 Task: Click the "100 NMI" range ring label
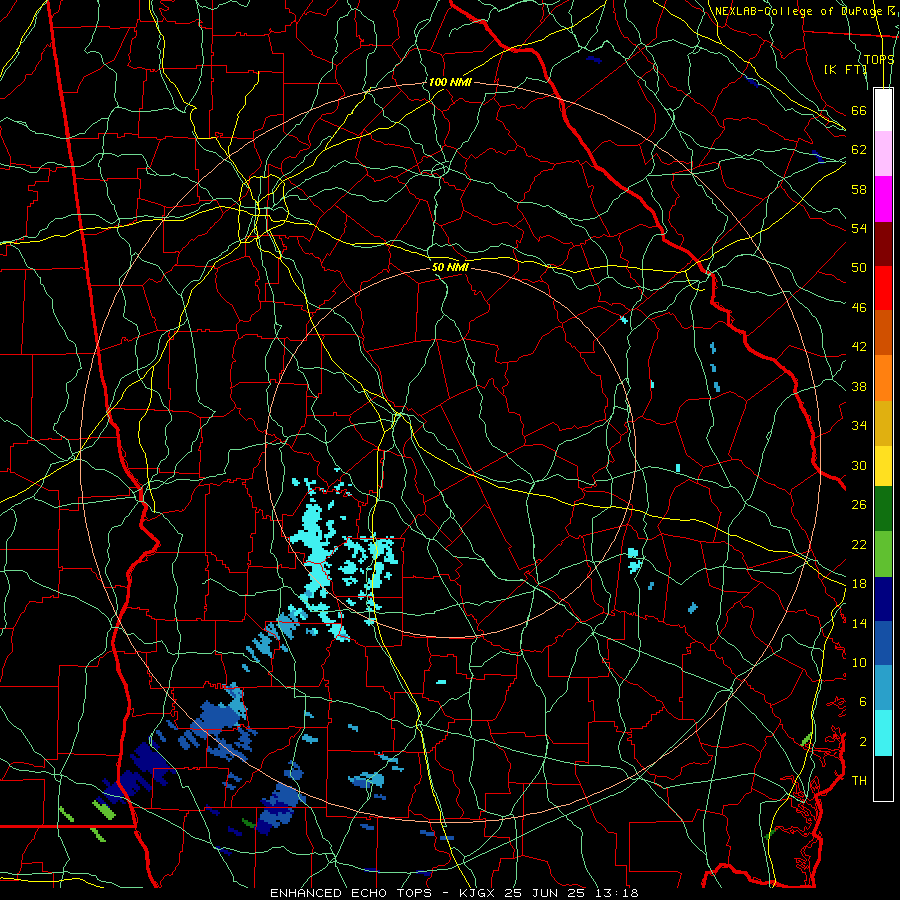click(x=450, y=82)
